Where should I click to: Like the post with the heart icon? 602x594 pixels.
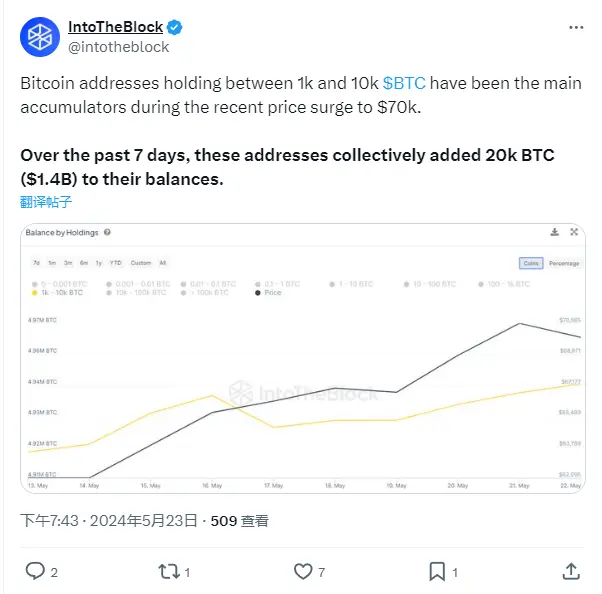[303, 571]
